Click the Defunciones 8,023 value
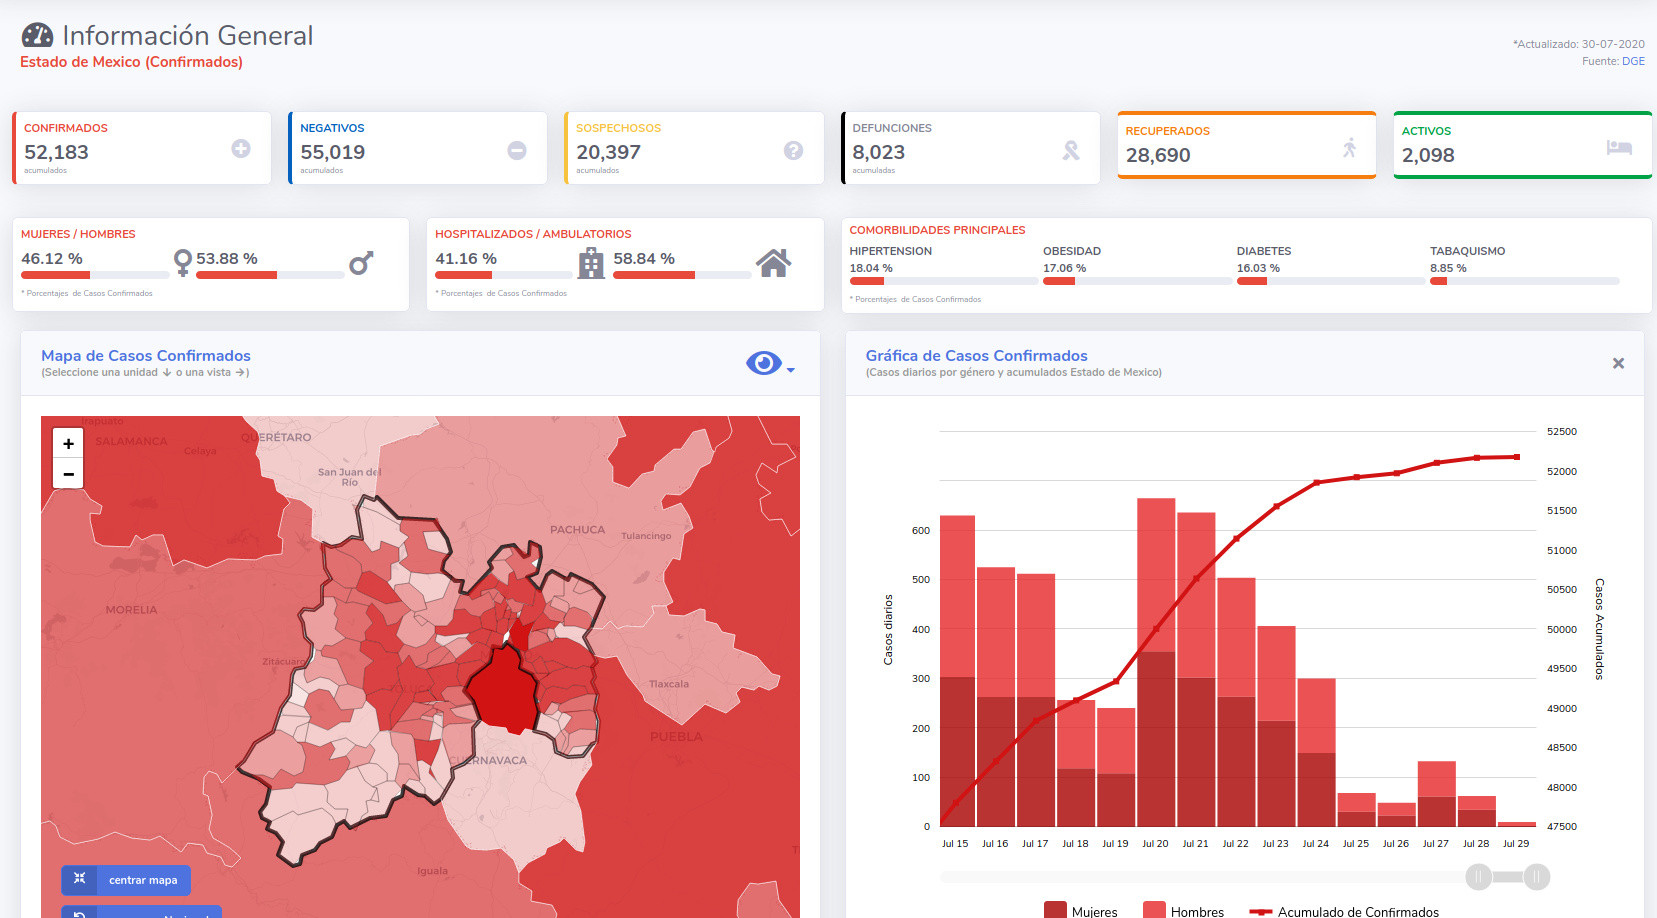Screen dimensions: 1657x918 click(x=878, y=152)
